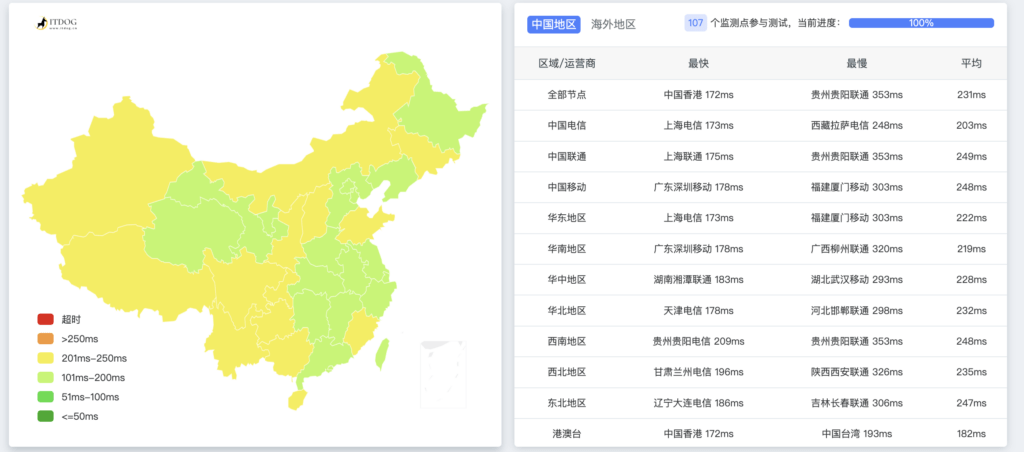This screenshot has width=1024, height=452.
Task: Switch to the 中国地区 tab
Action: pyautogui.click(x=554, y=24)
